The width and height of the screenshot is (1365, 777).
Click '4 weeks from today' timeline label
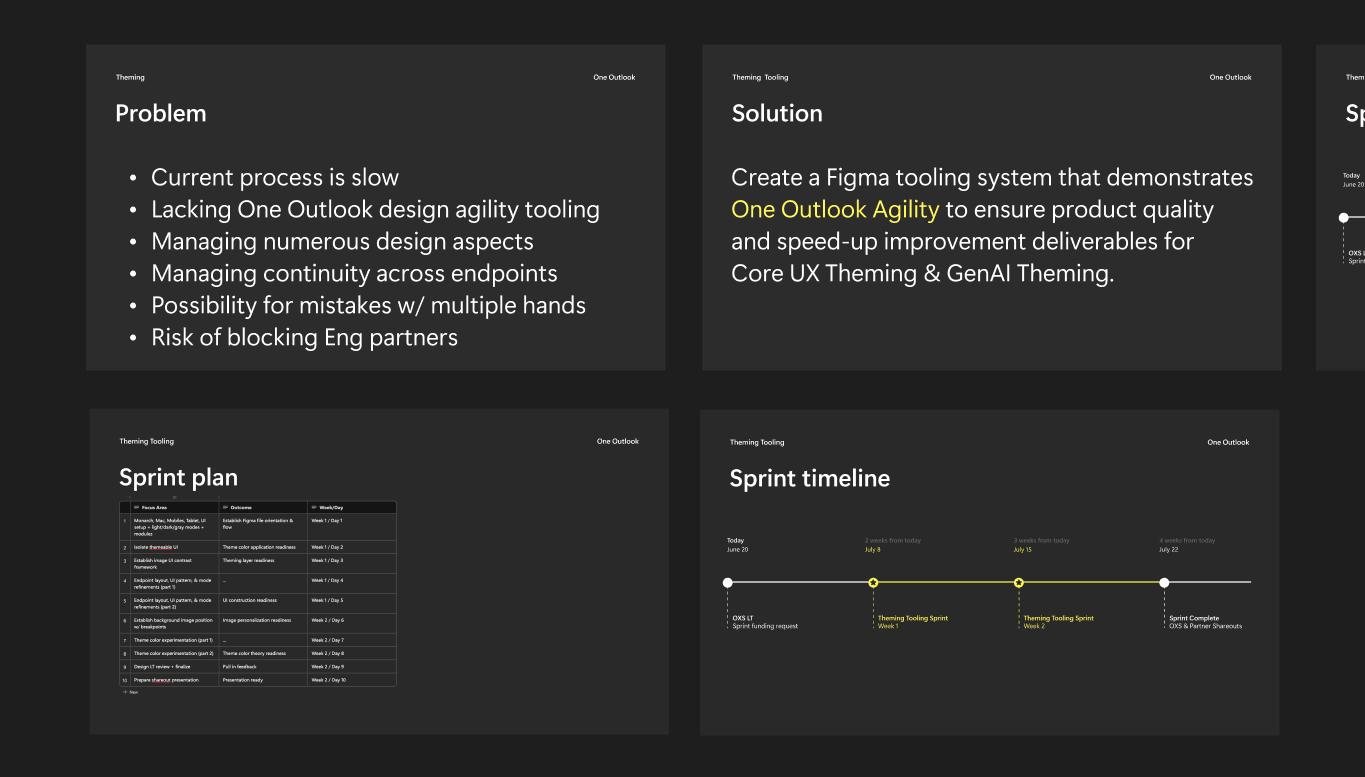click(x=1187, y=541)
